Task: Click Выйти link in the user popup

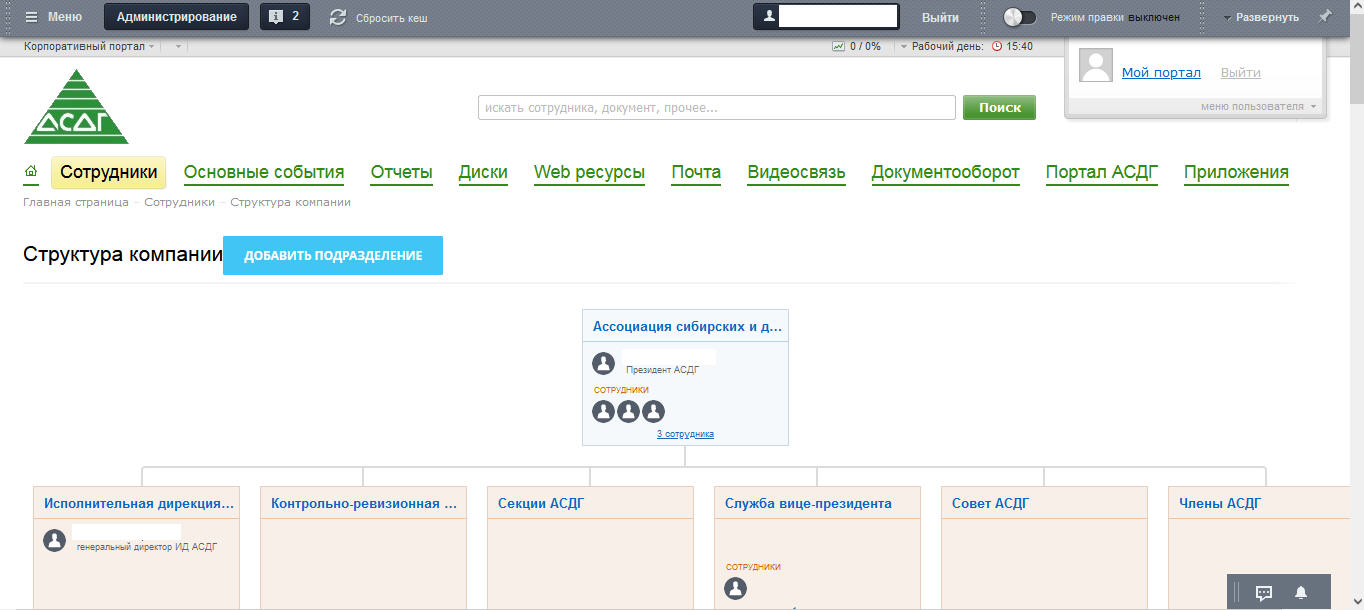Action: pos(1241,73)
